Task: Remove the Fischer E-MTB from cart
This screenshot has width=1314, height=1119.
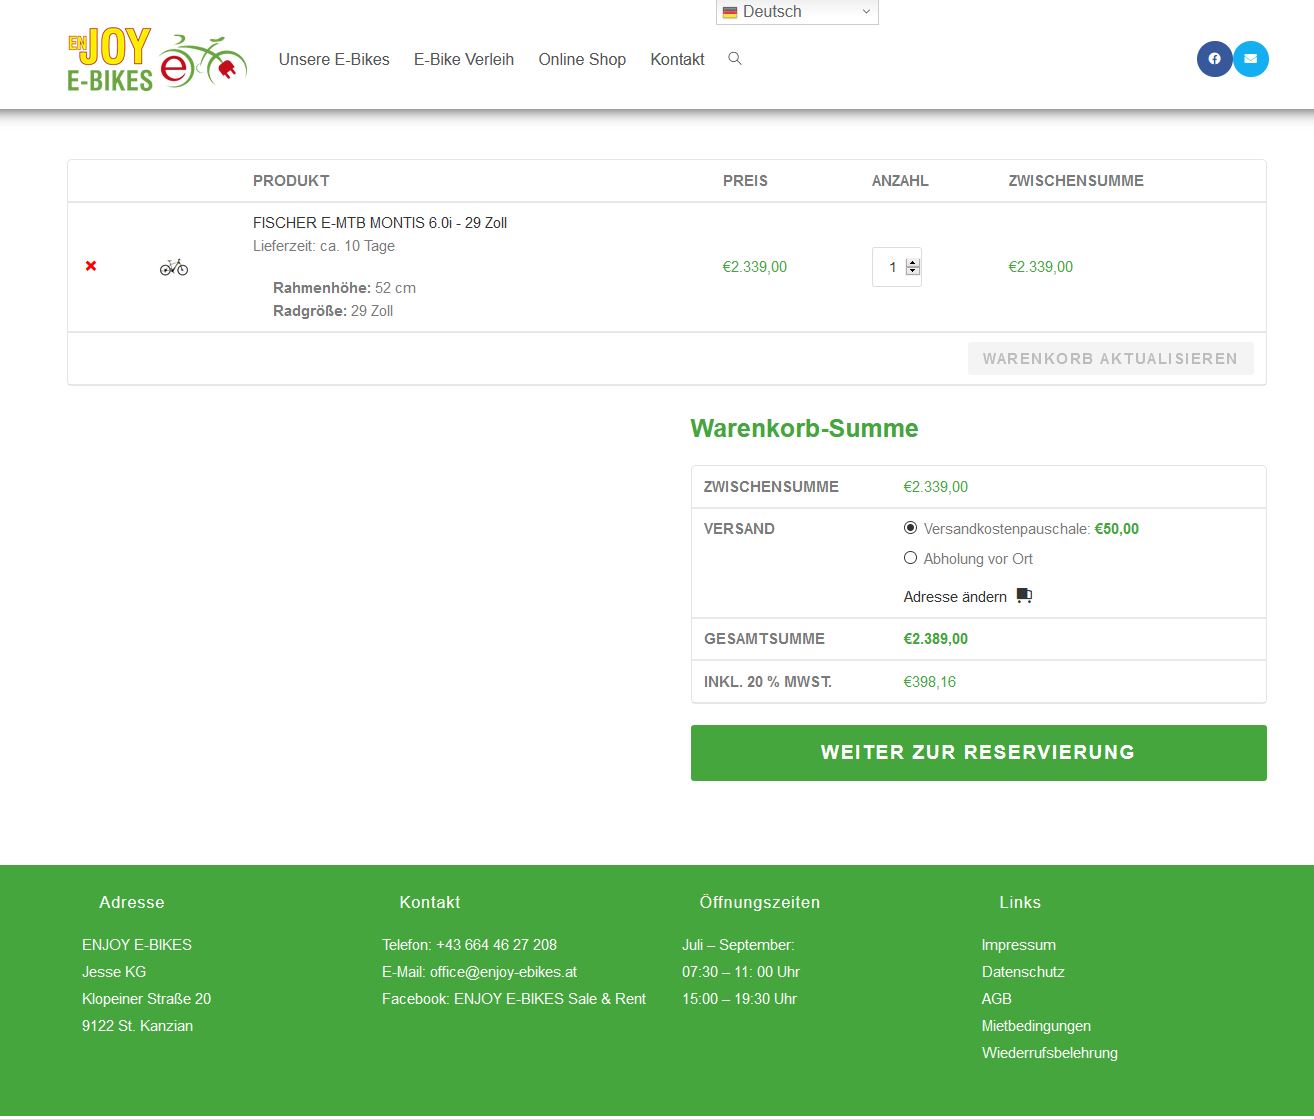Action: (91, 266)
